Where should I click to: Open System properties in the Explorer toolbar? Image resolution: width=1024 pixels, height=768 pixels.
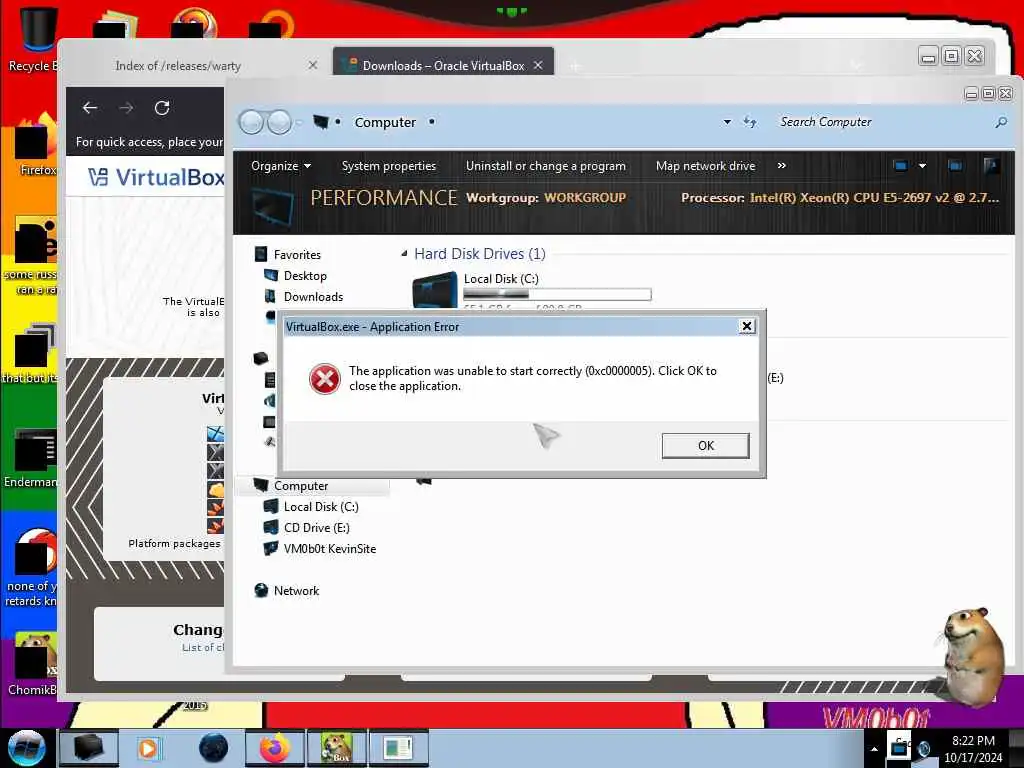click(x=389, y=166)
